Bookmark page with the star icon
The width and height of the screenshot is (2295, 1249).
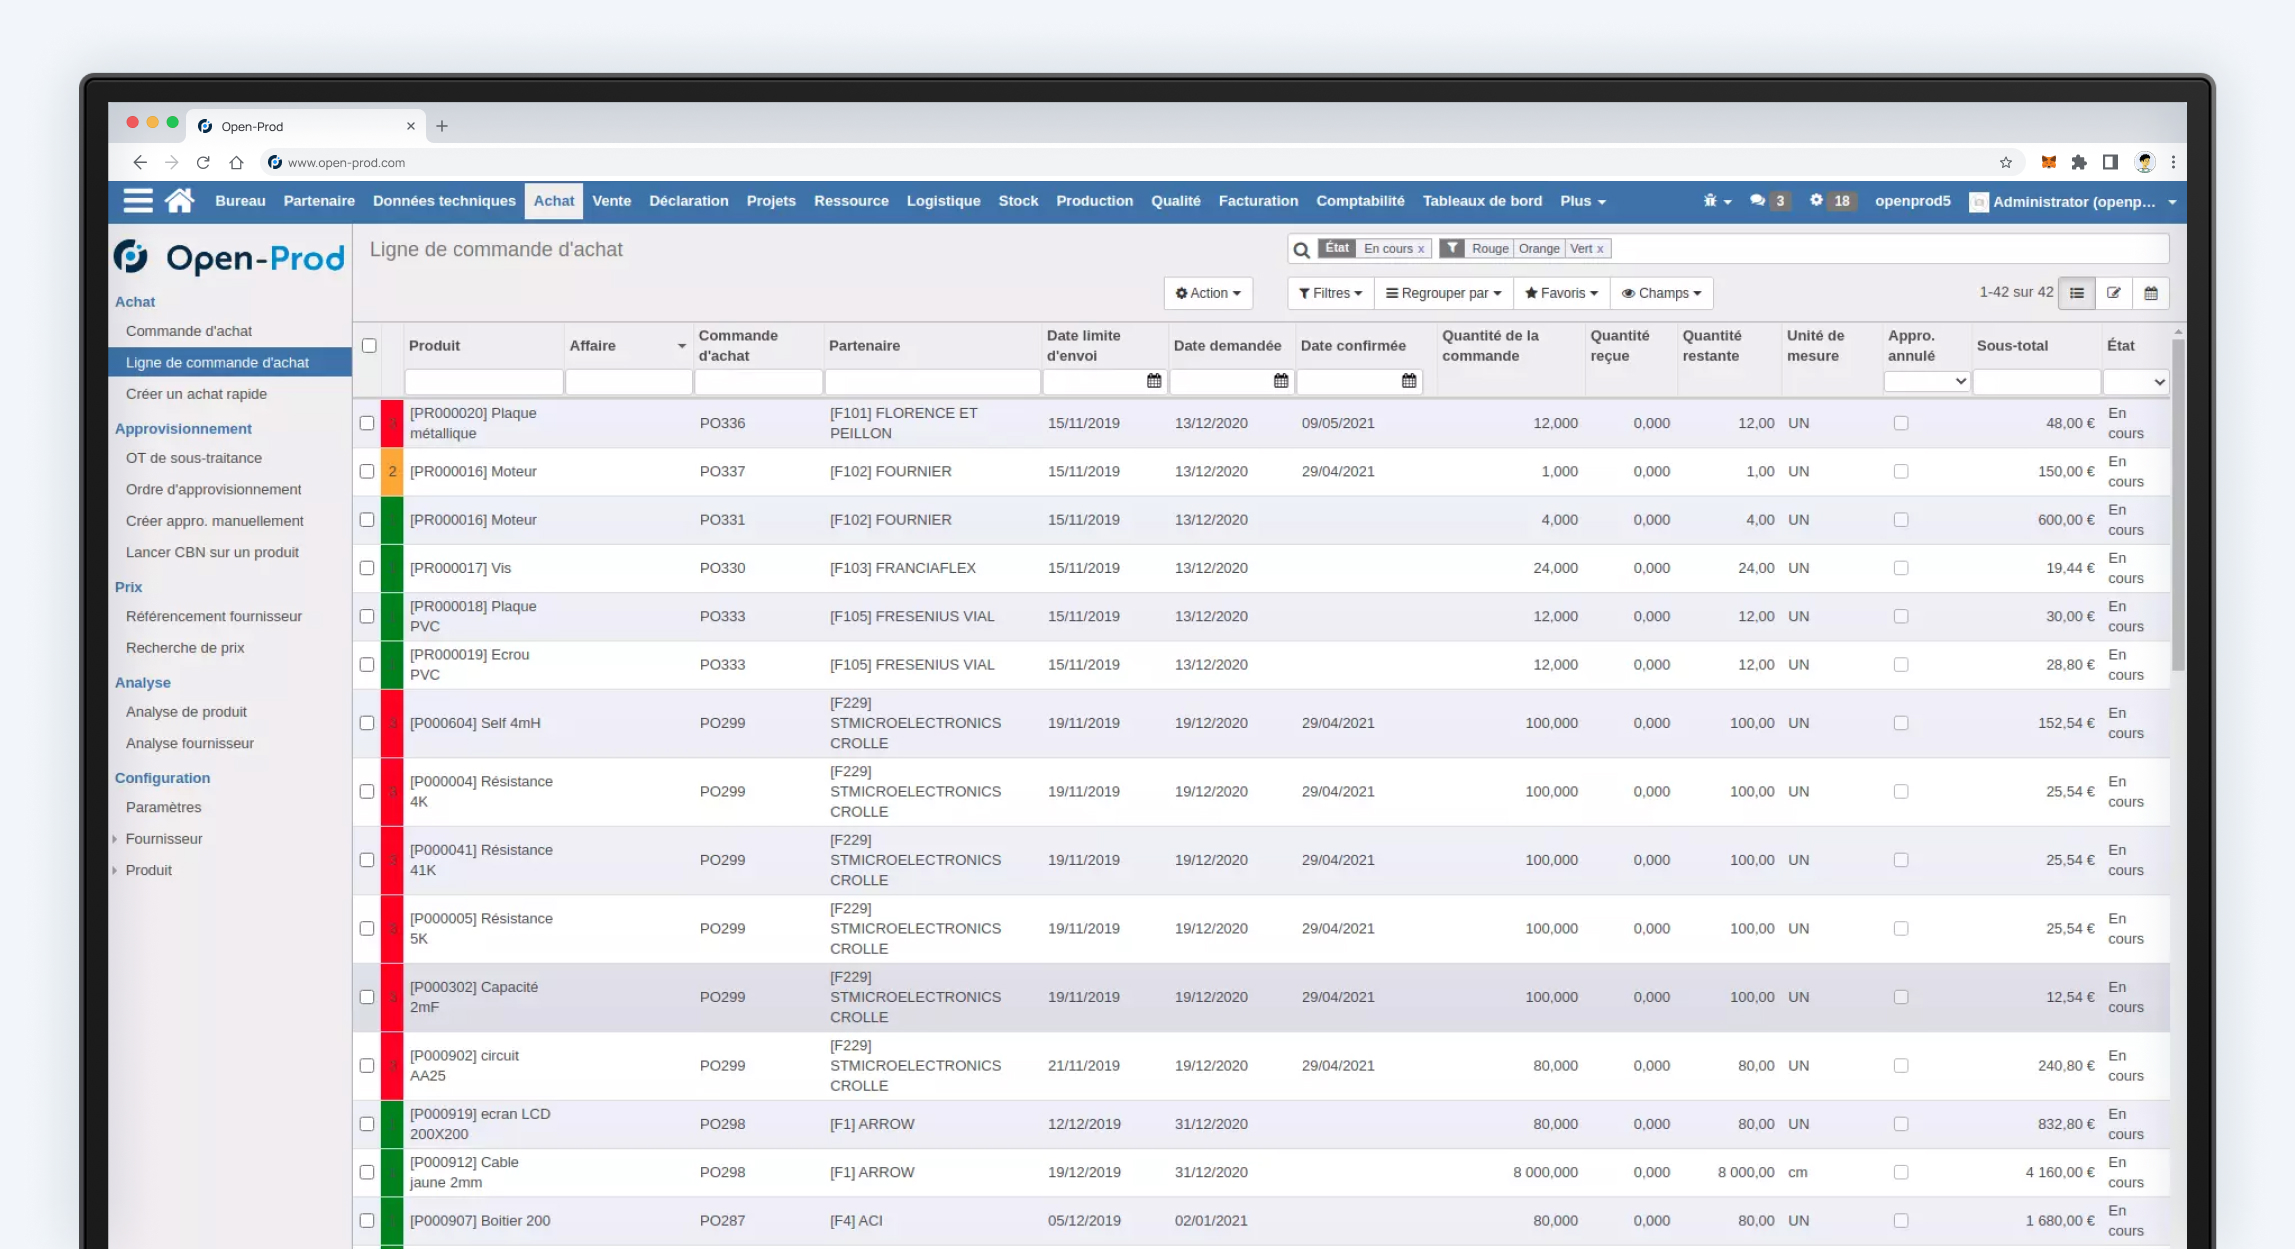2005,162
